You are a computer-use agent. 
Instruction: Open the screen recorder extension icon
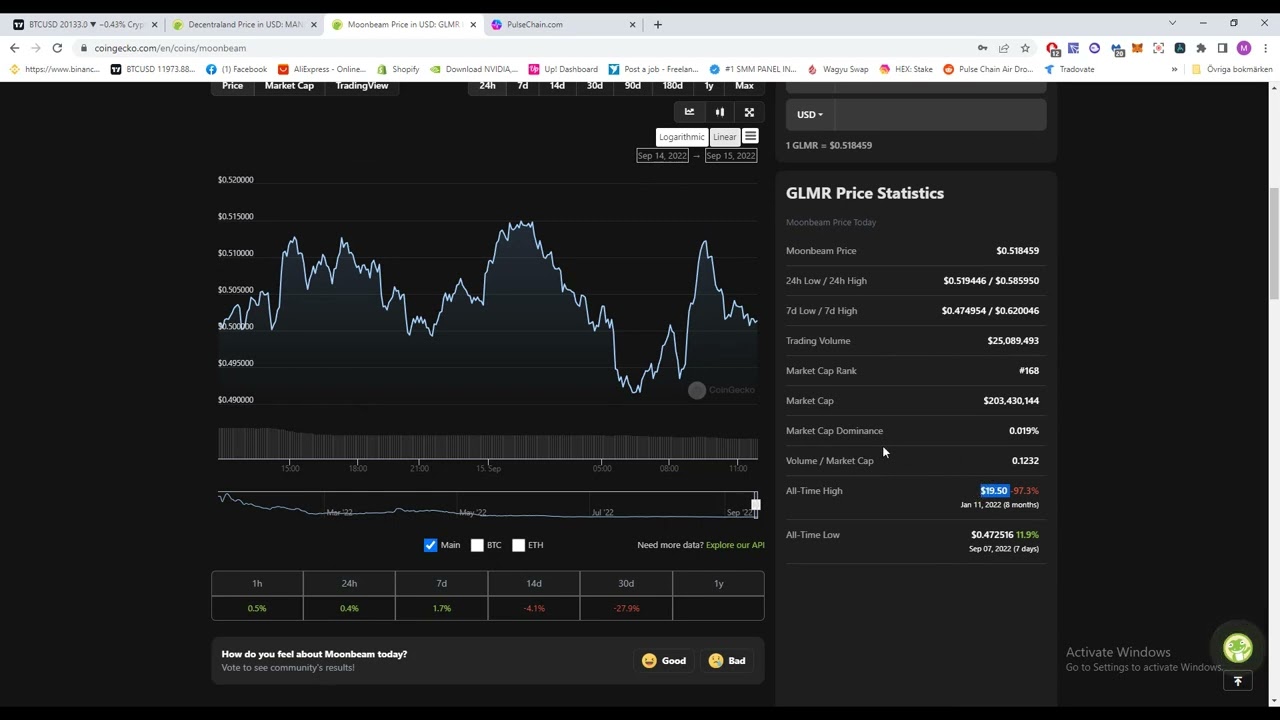(1158, 48)
